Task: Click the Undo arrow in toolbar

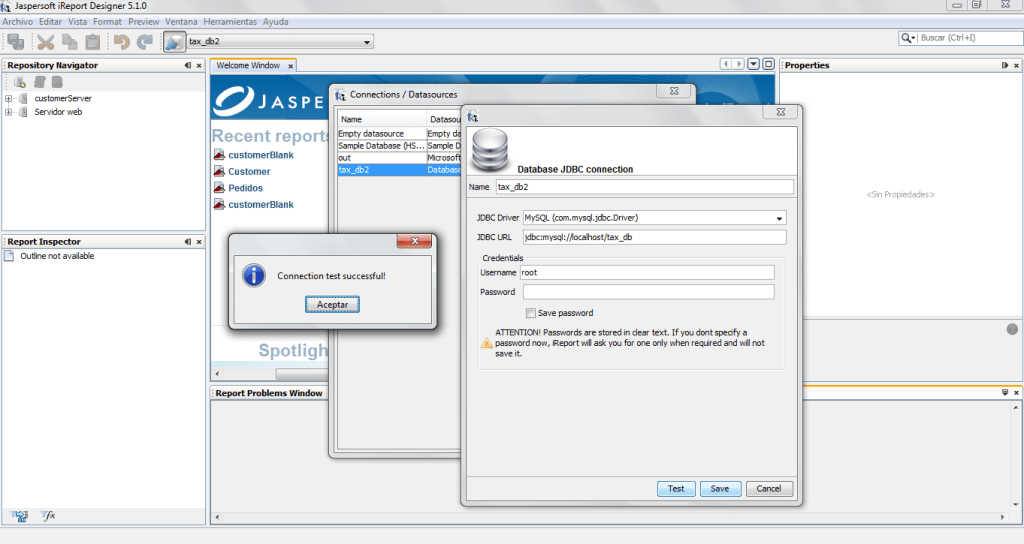Action: pyautogui.click(x=121, y=41)
